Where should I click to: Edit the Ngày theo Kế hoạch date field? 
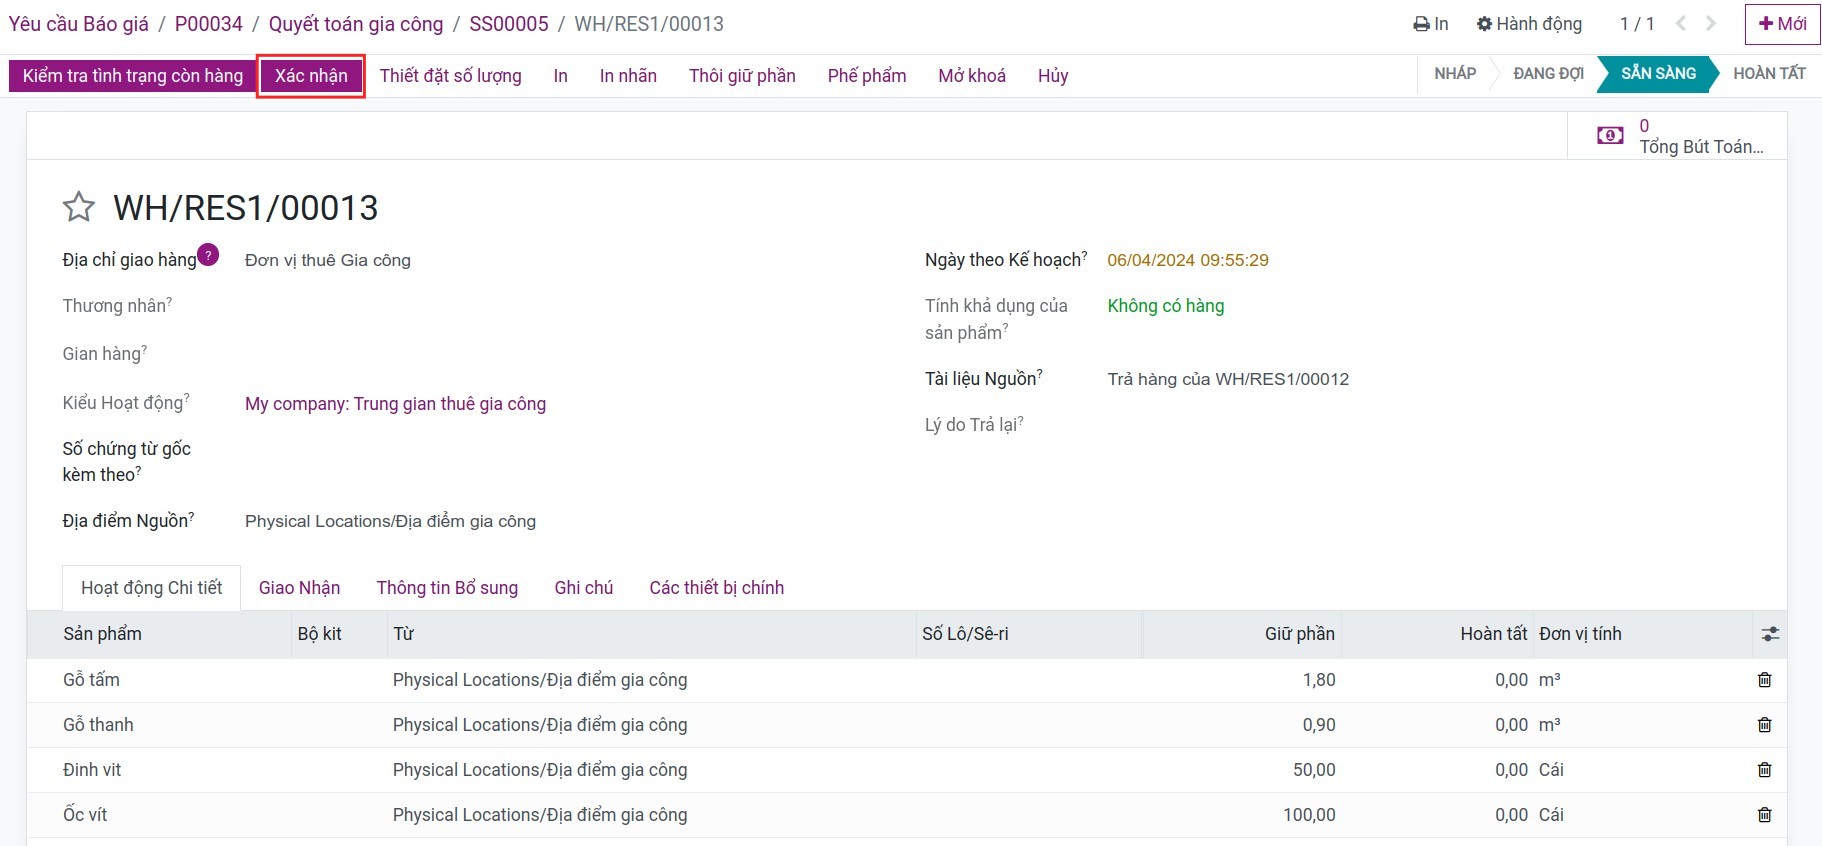tap(1188, 260)
